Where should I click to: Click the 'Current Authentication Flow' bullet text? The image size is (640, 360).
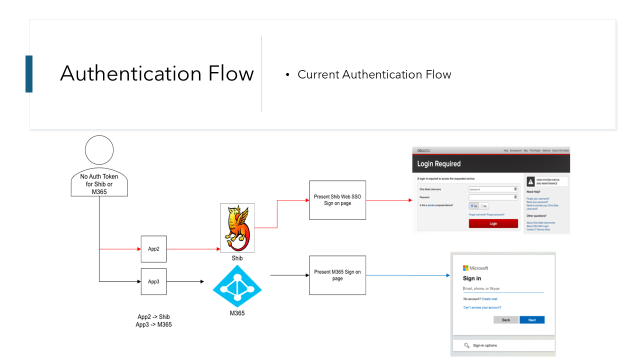click(374, 75)
